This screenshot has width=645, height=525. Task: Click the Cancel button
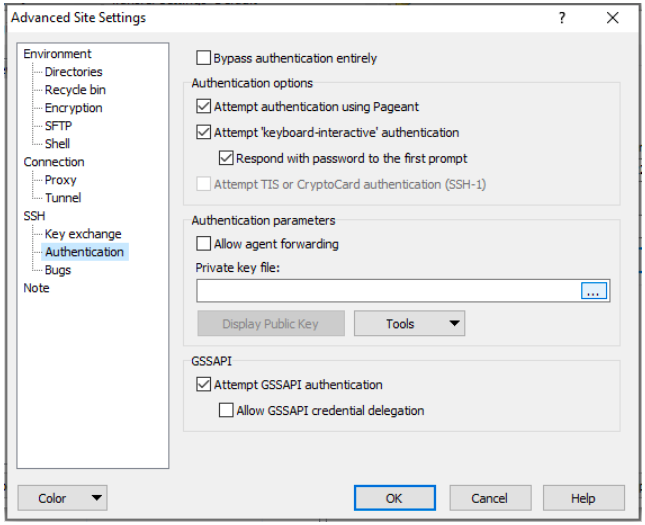pos(490,498)
